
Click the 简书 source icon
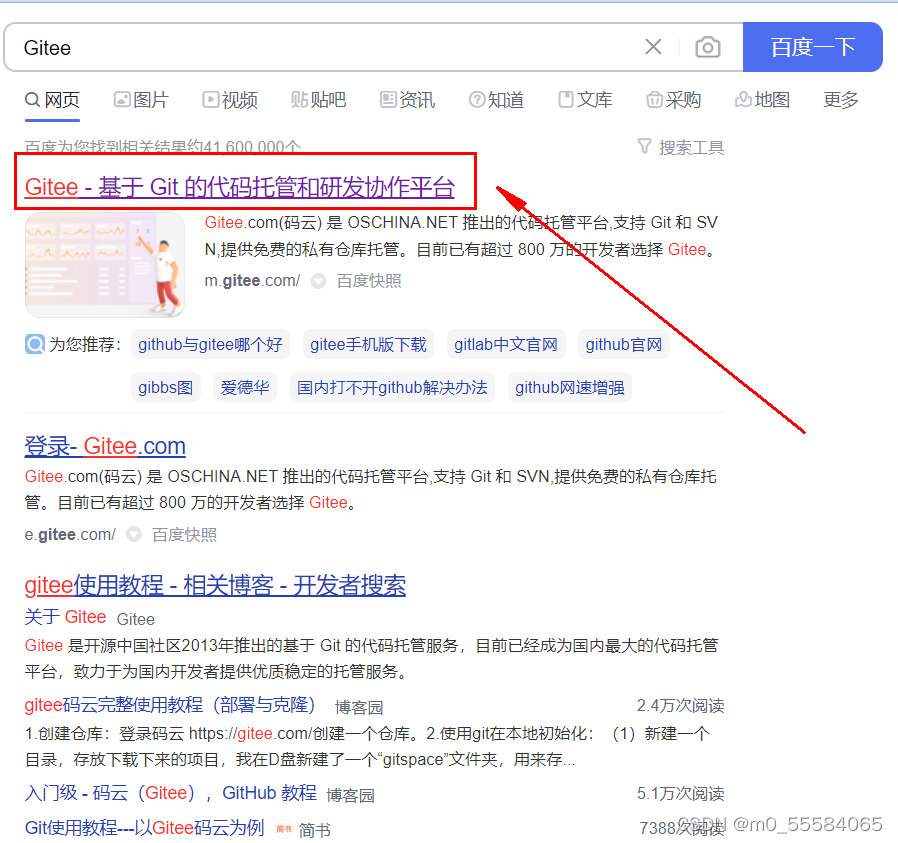point(284,829)
